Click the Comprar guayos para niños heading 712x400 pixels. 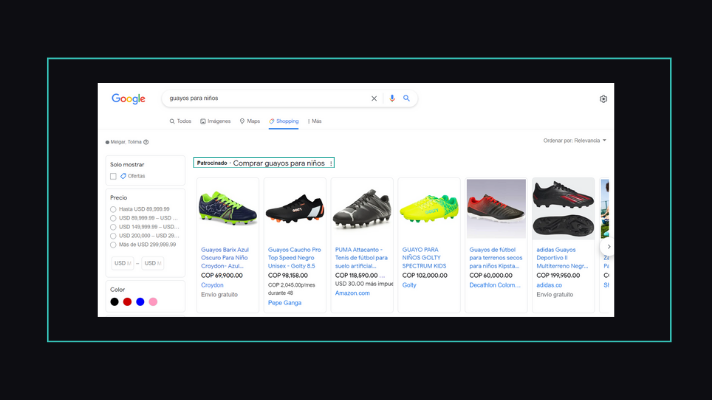click(279, 163)
